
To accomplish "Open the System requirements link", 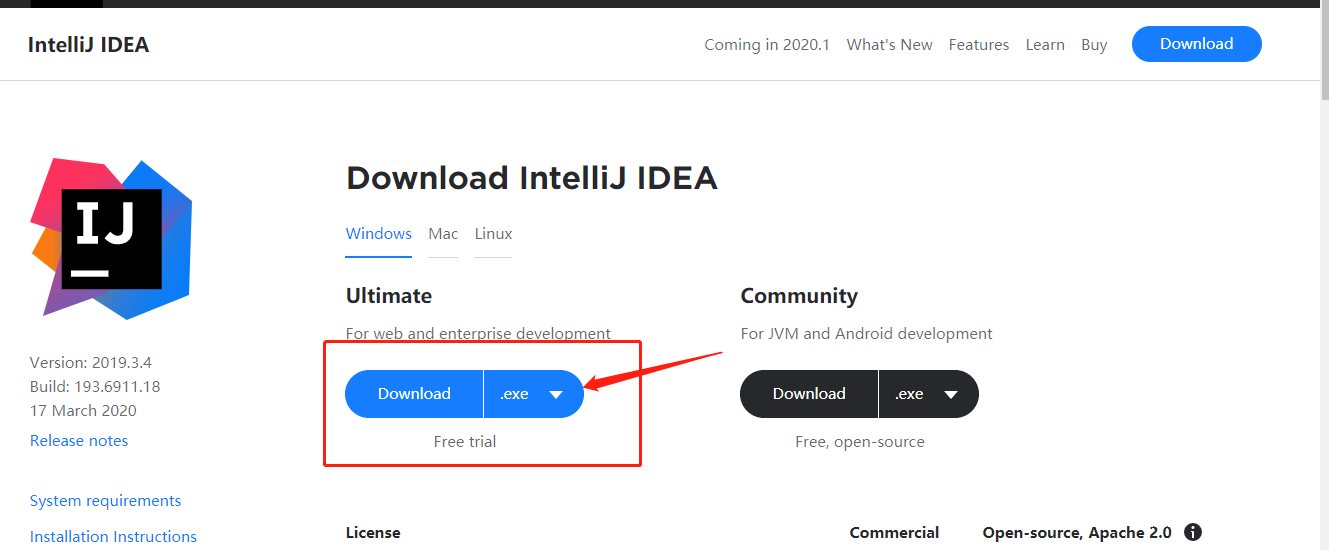I will point(106,501).
